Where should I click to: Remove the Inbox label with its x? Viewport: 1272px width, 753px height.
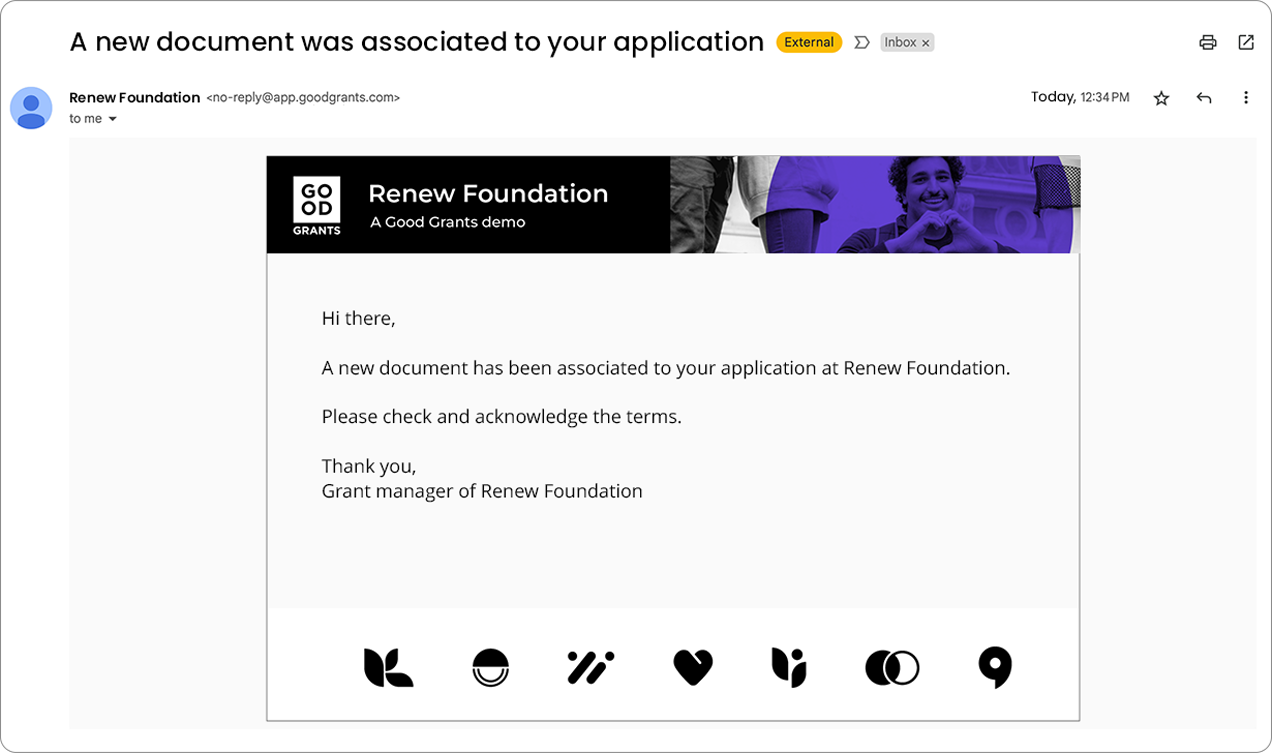click(926, 42)
